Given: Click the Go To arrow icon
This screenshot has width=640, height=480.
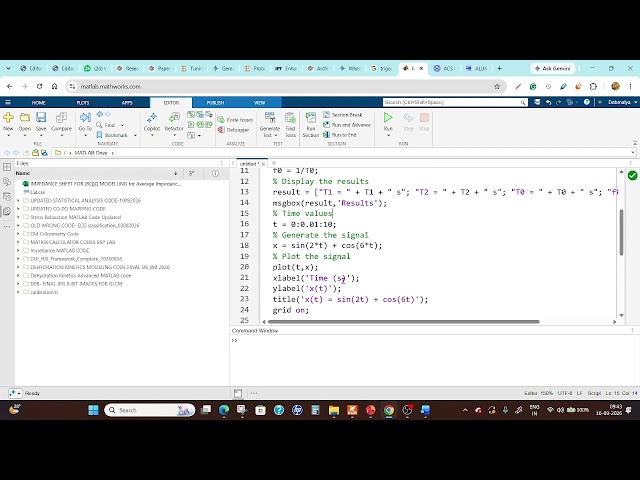Looking at the screenshot, I should tap(85, 118).
